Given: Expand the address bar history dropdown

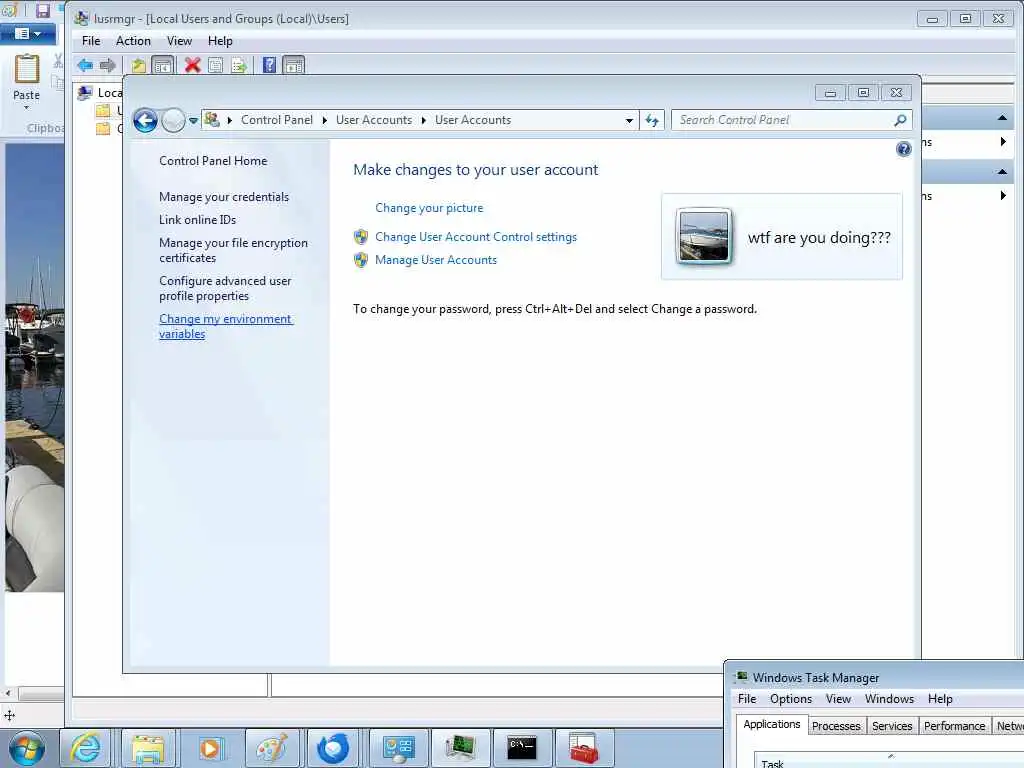Looking at the screenshot, I should pyautogui.click(x=629, y=120).
